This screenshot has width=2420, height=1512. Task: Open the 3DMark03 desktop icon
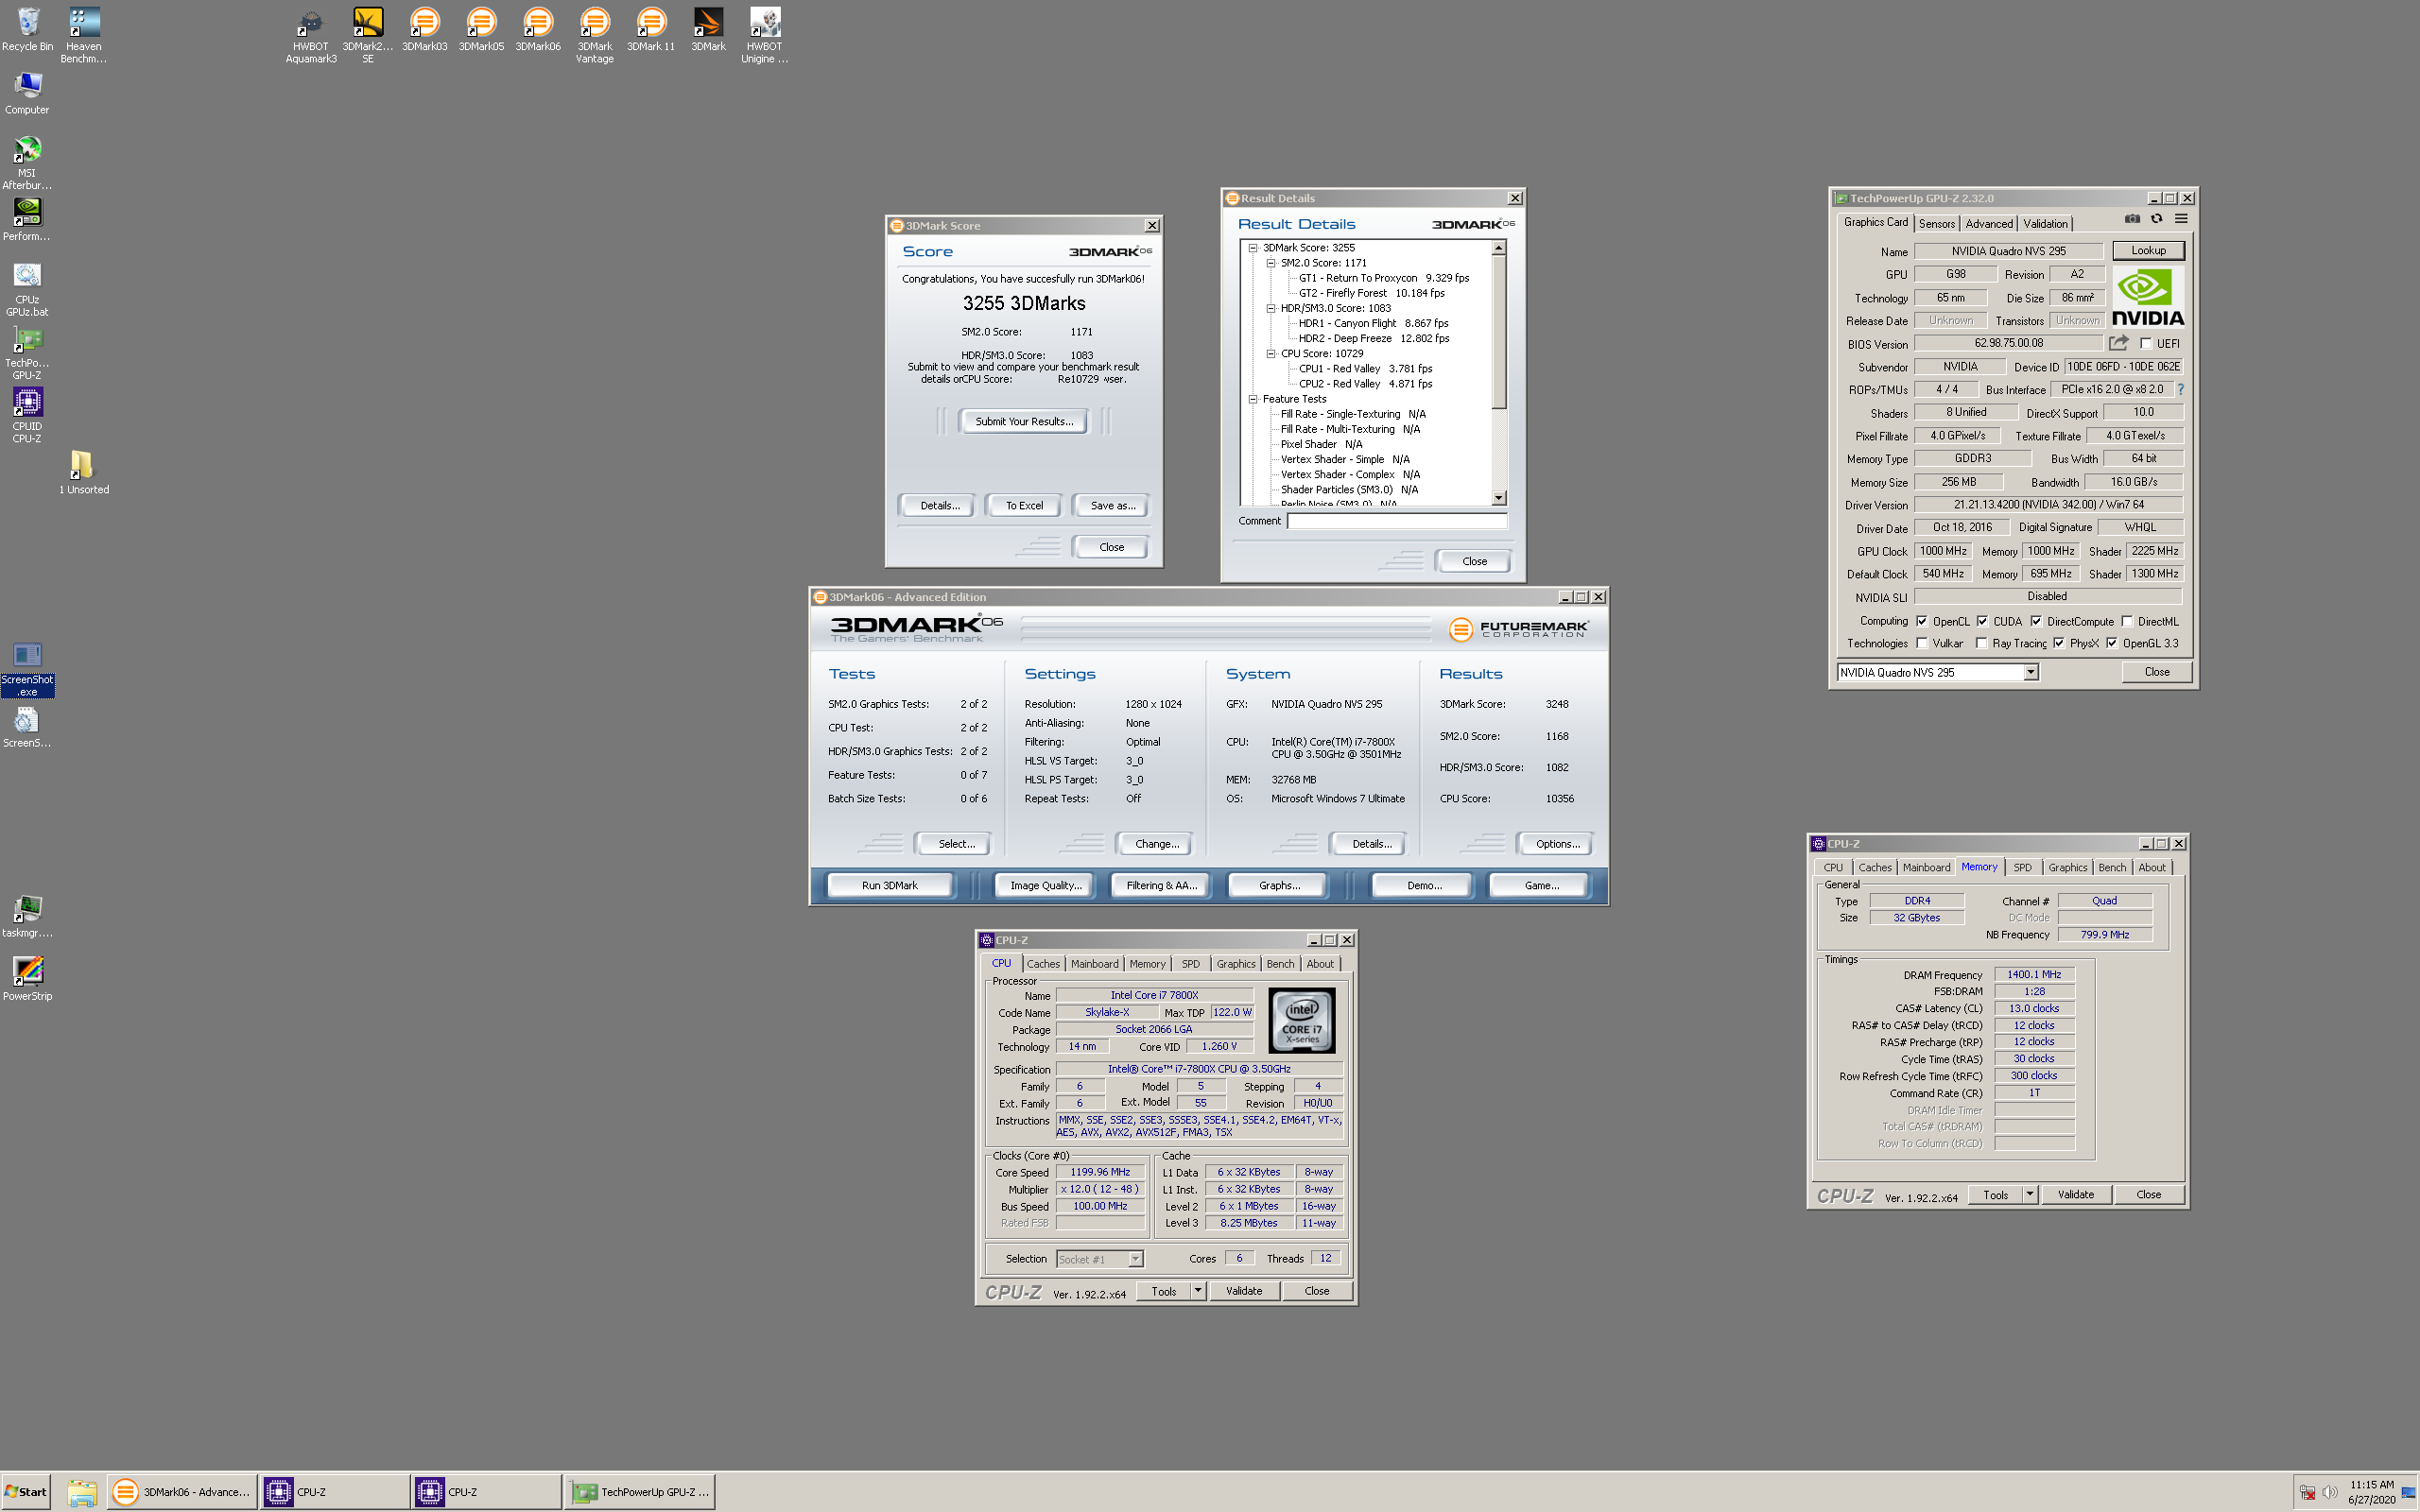point(425,30)
